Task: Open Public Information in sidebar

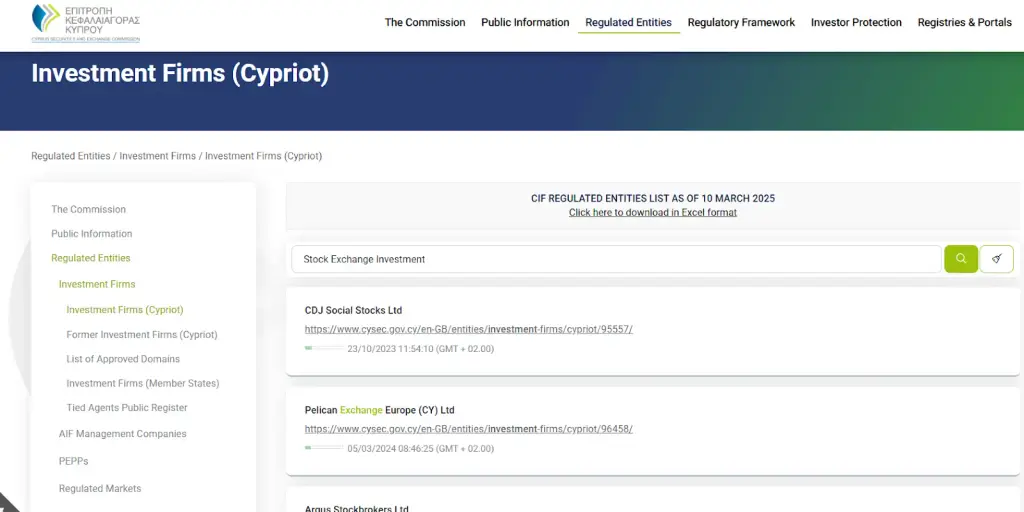Action: [91, 234]
